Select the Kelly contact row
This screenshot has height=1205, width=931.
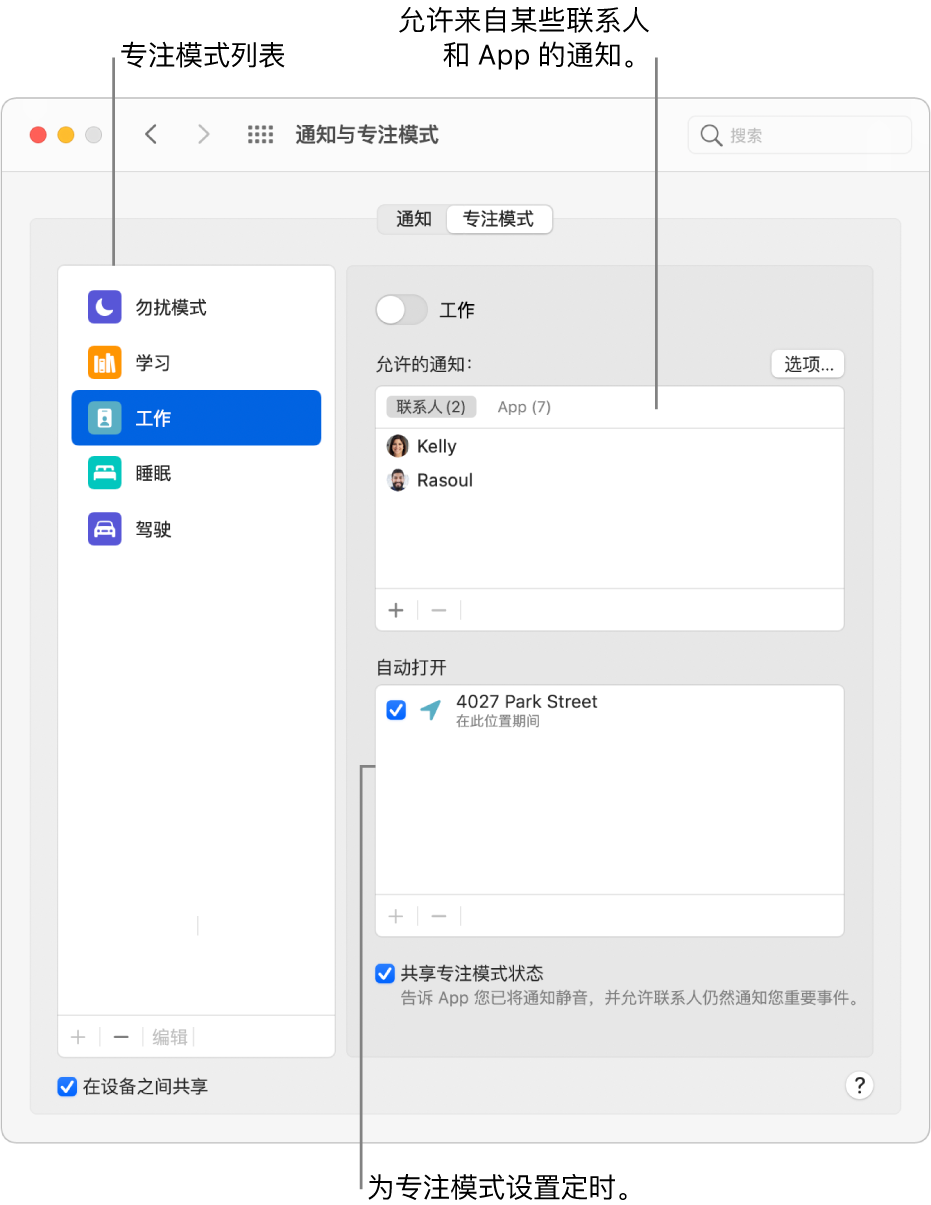609,446
